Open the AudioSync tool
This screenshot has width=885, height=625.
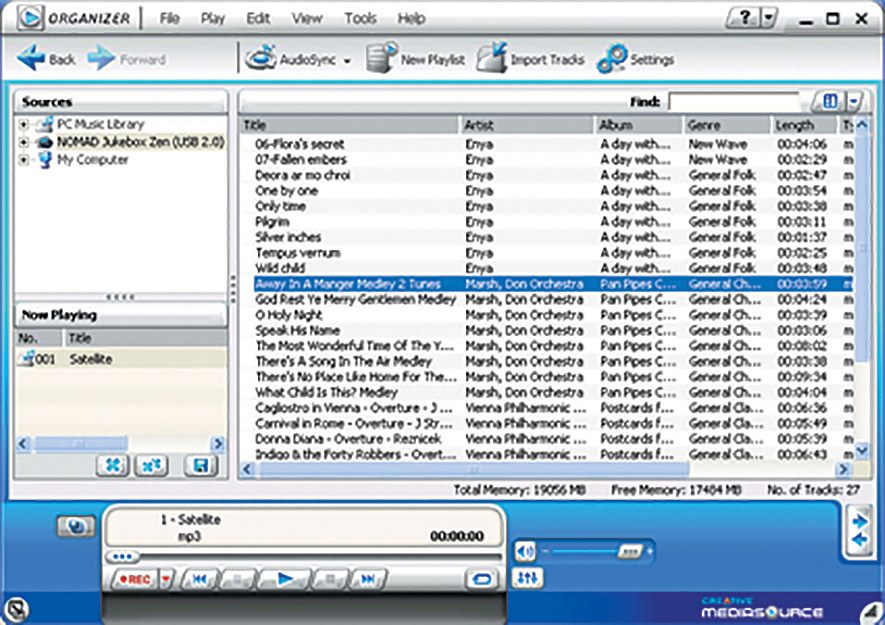[x=291, y=59]
